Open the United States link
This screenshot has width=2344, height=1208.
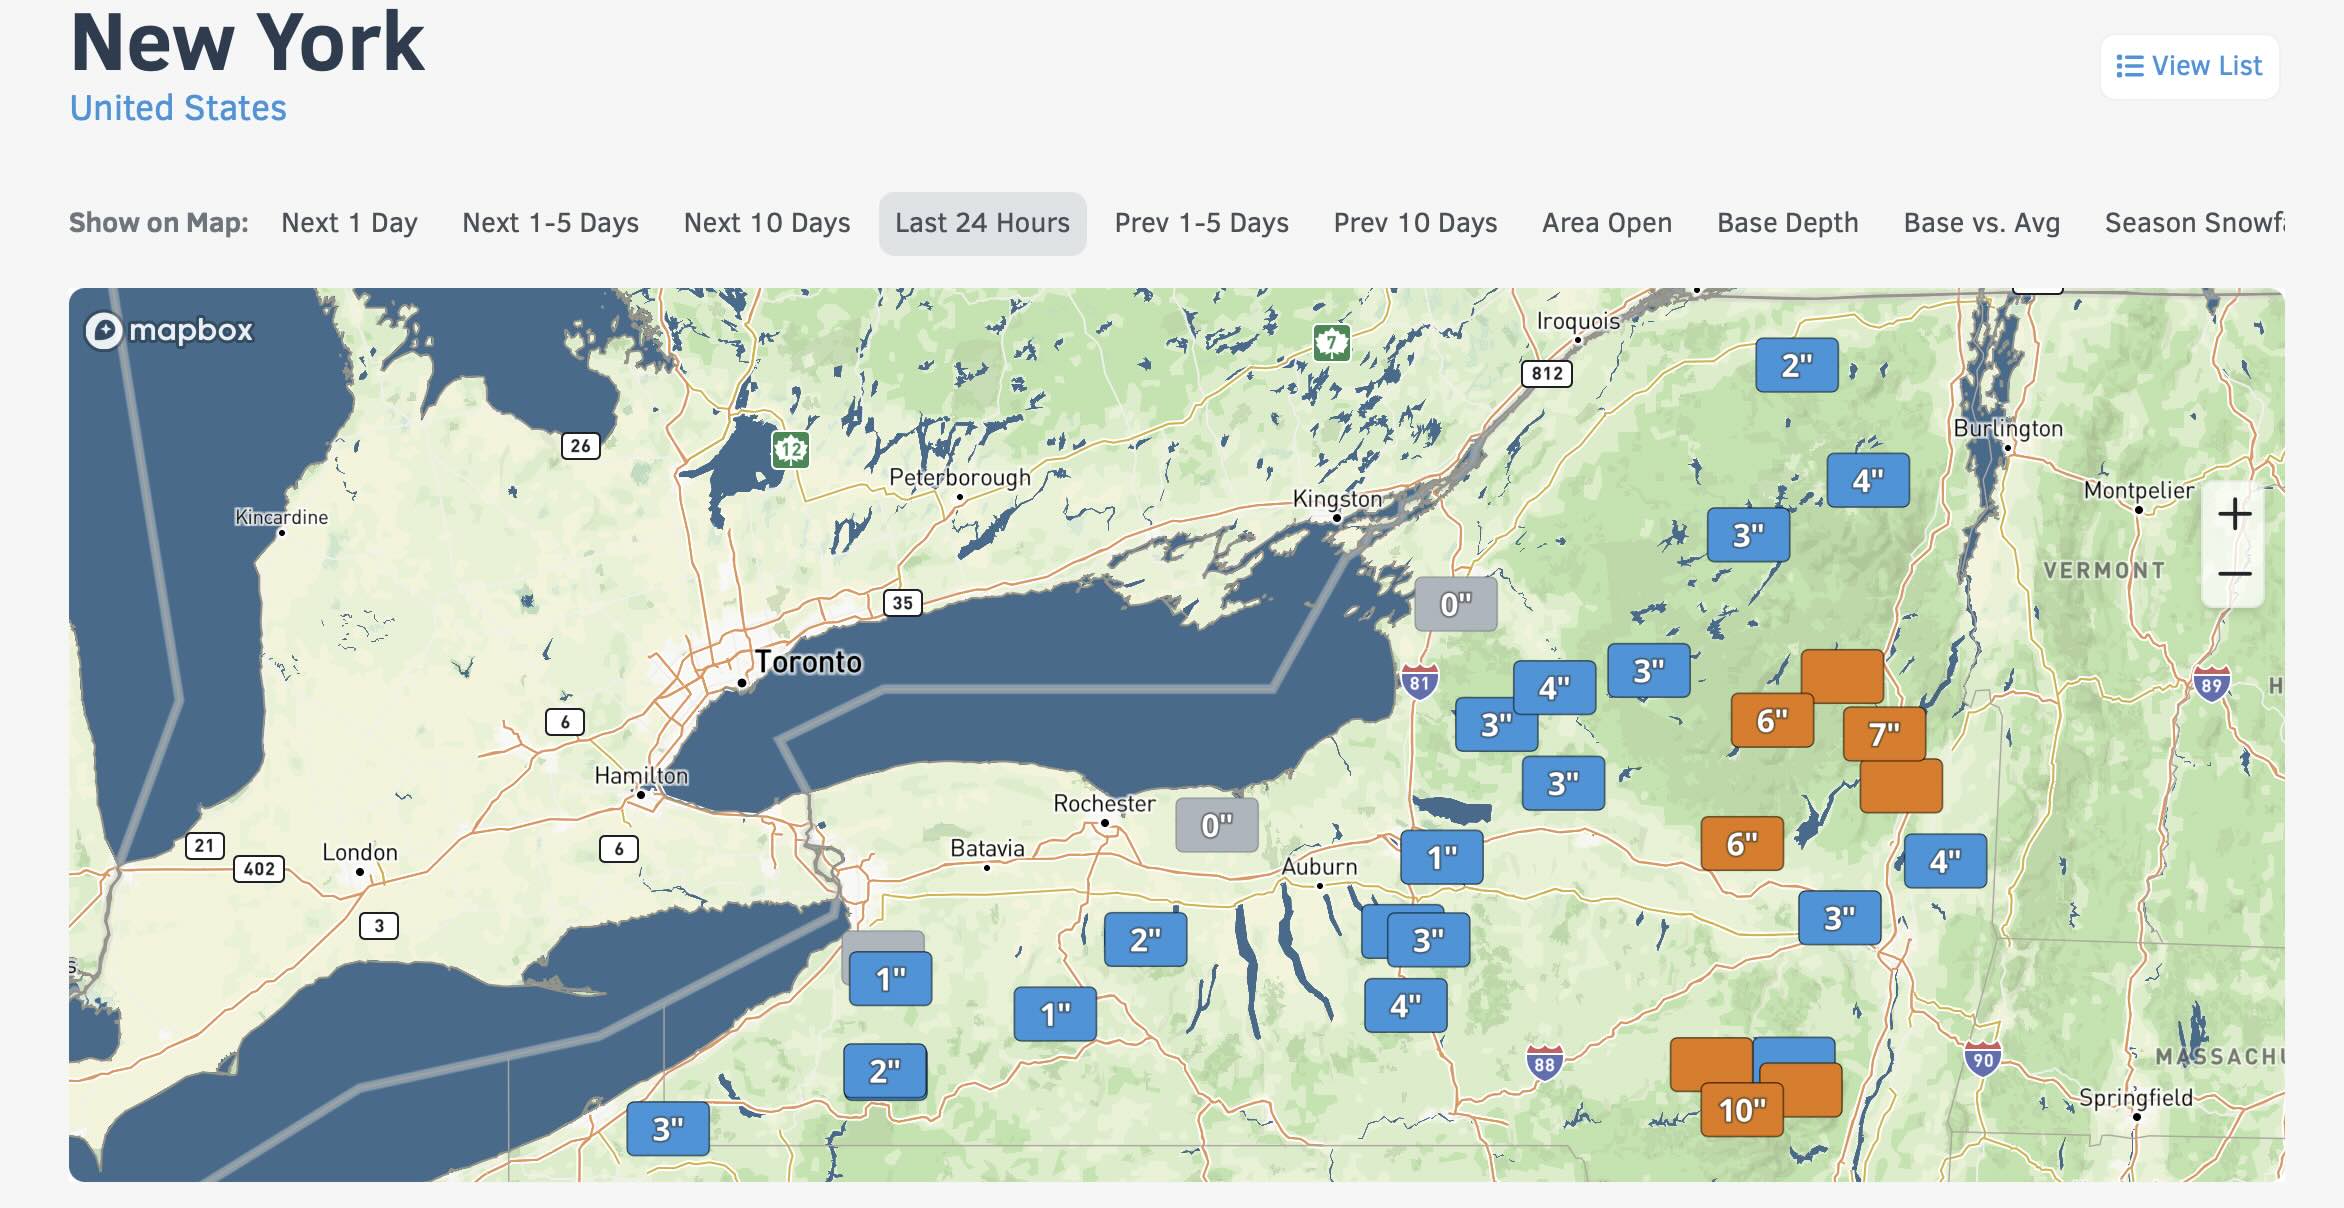coord(178,108)
